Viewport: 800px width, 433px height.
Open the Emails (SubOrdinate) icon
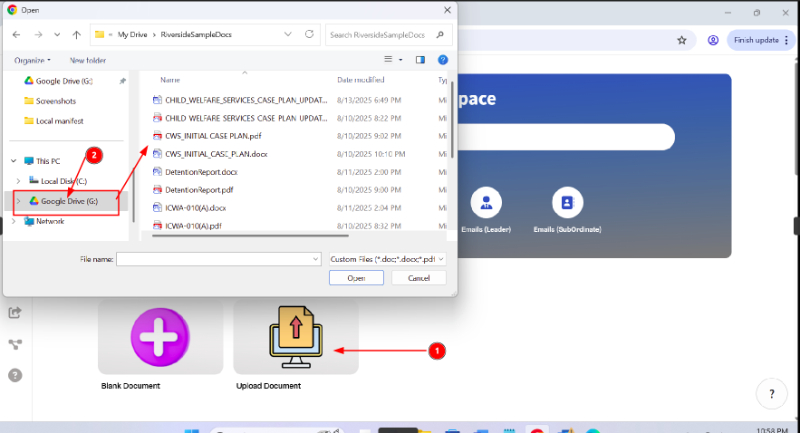(x=567, y=204)
